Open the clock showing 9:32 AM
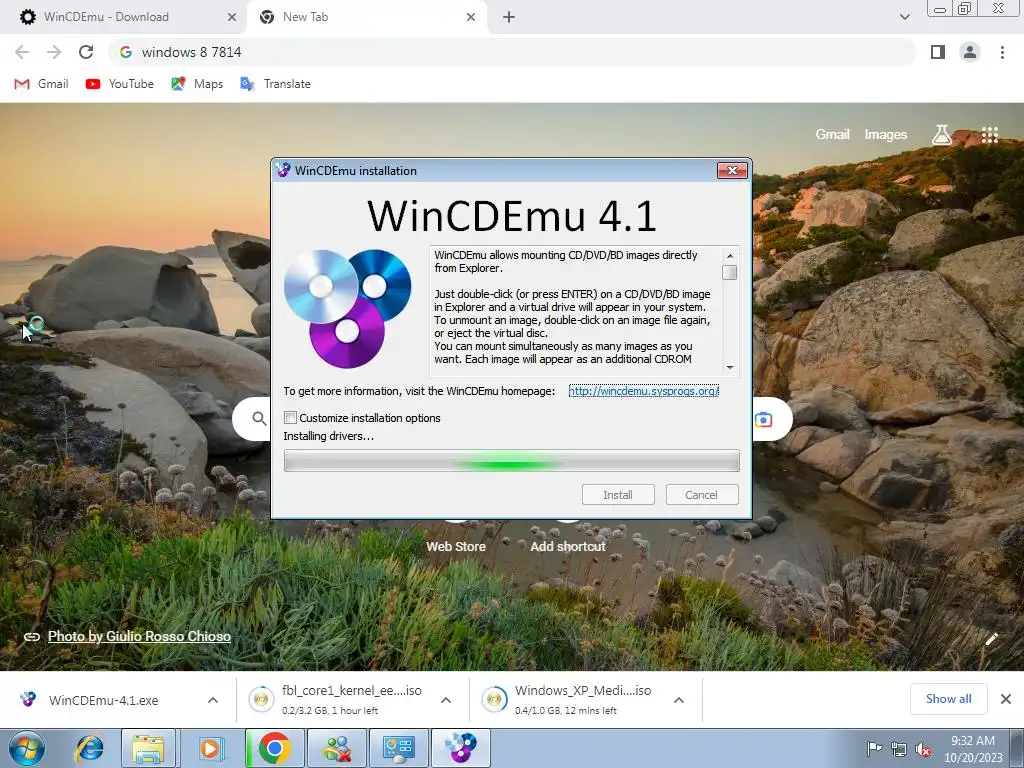The height and width of the screenshot is (768, 1024). (x=973, y=748)
